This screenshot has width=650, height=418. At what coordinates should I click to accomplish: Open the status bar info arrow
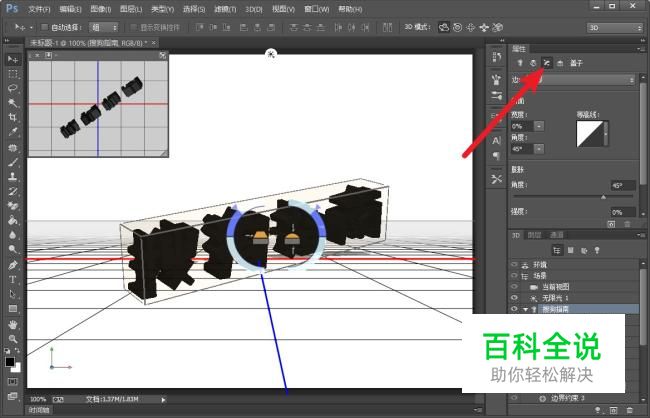pyautogui.click(x=163, y=400)
